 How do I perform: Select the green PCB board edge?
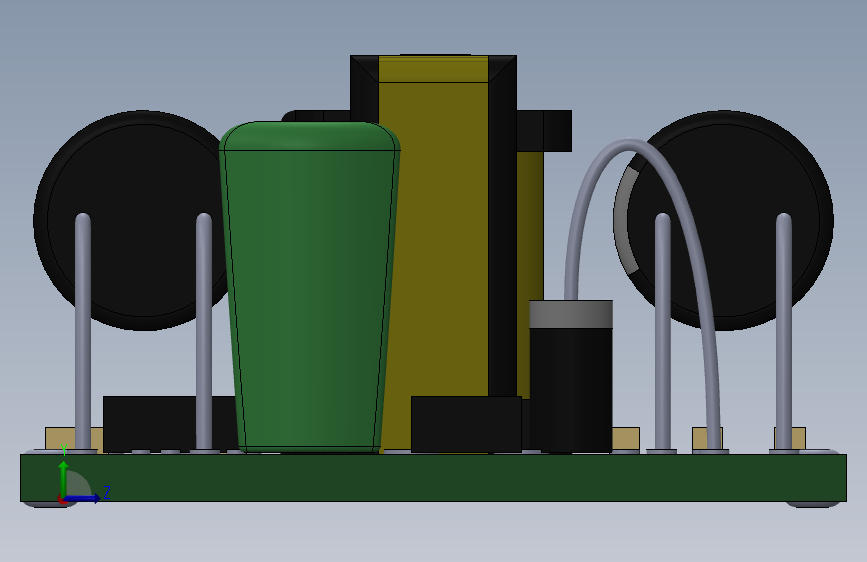point(434,478)
